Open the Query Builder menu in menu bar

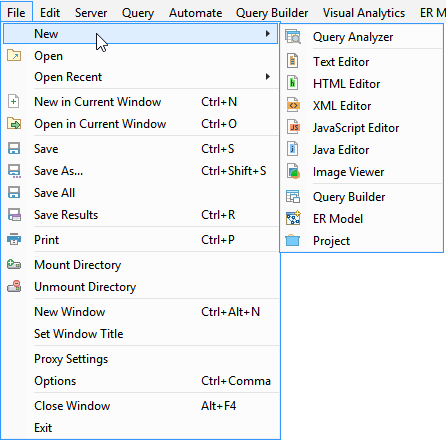(272, 13)
